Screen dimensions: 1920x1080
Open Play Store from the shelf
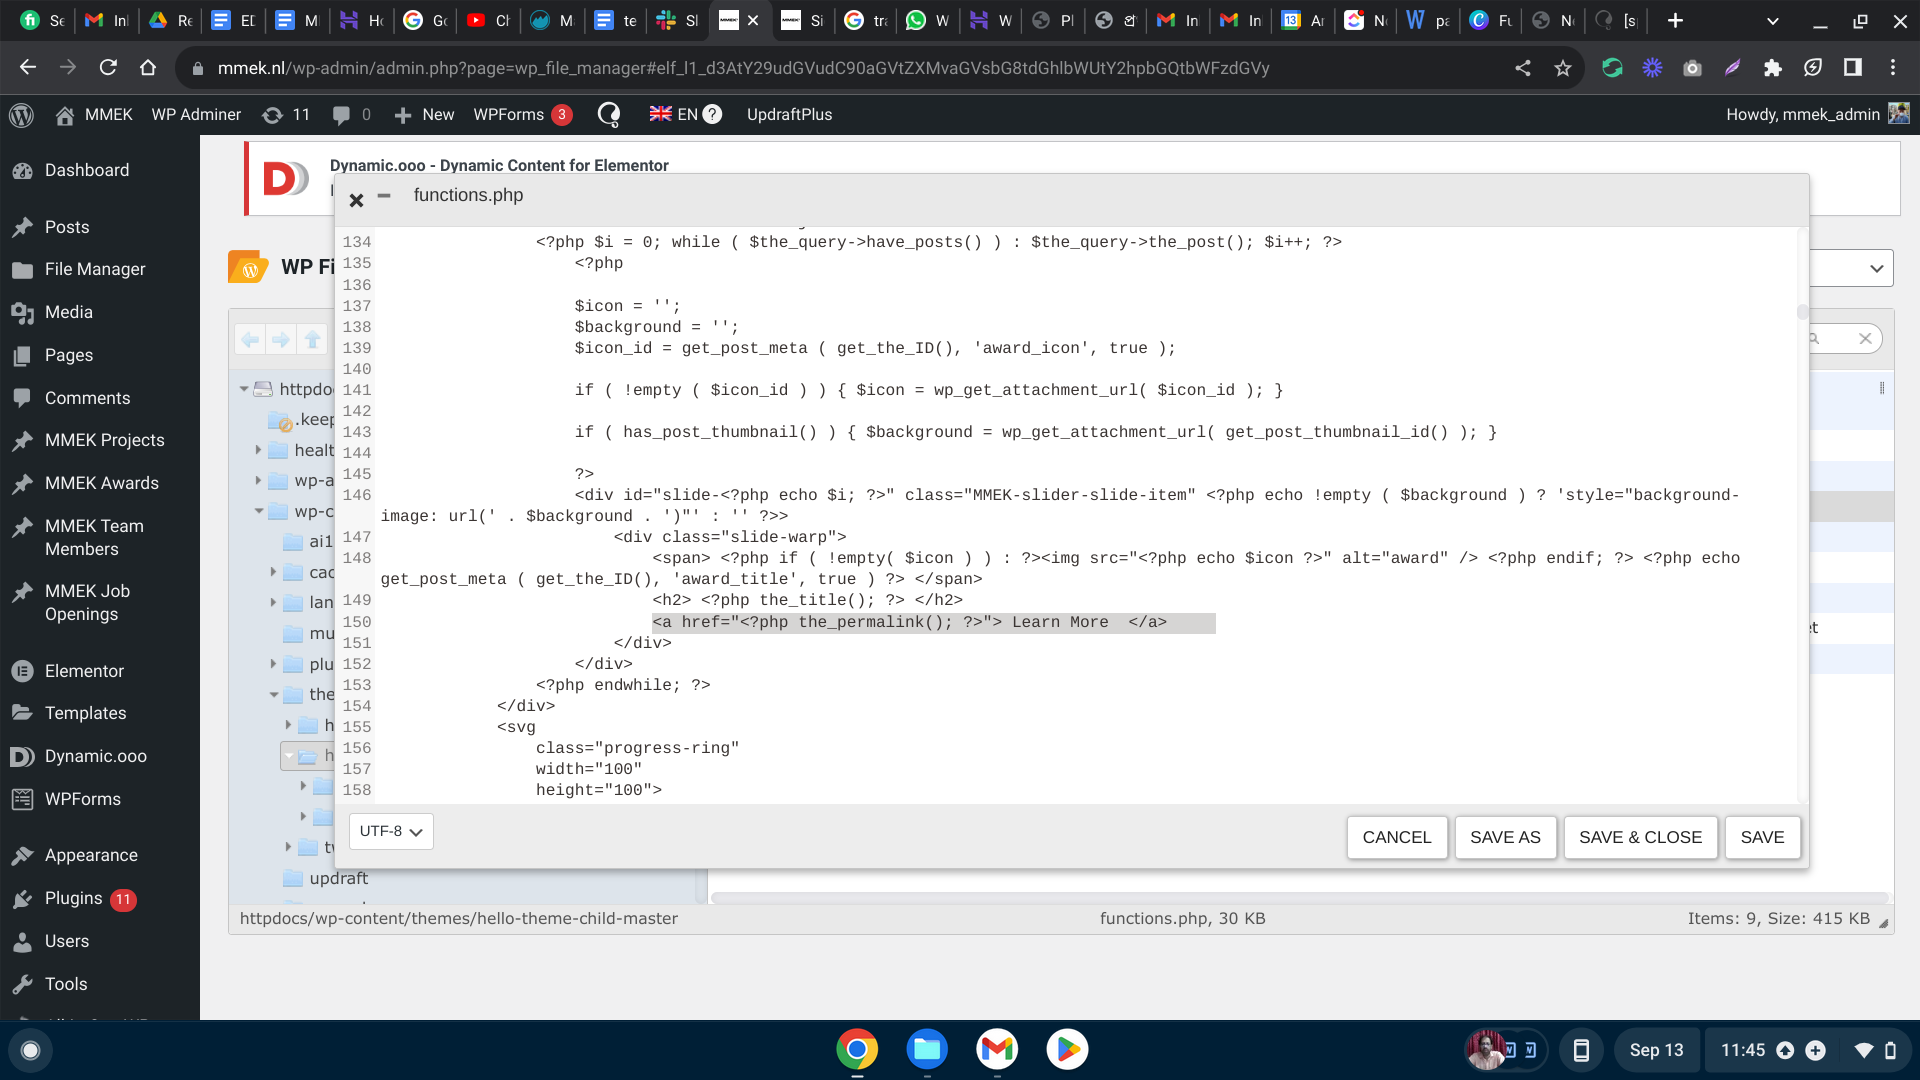(1067, 1049)
